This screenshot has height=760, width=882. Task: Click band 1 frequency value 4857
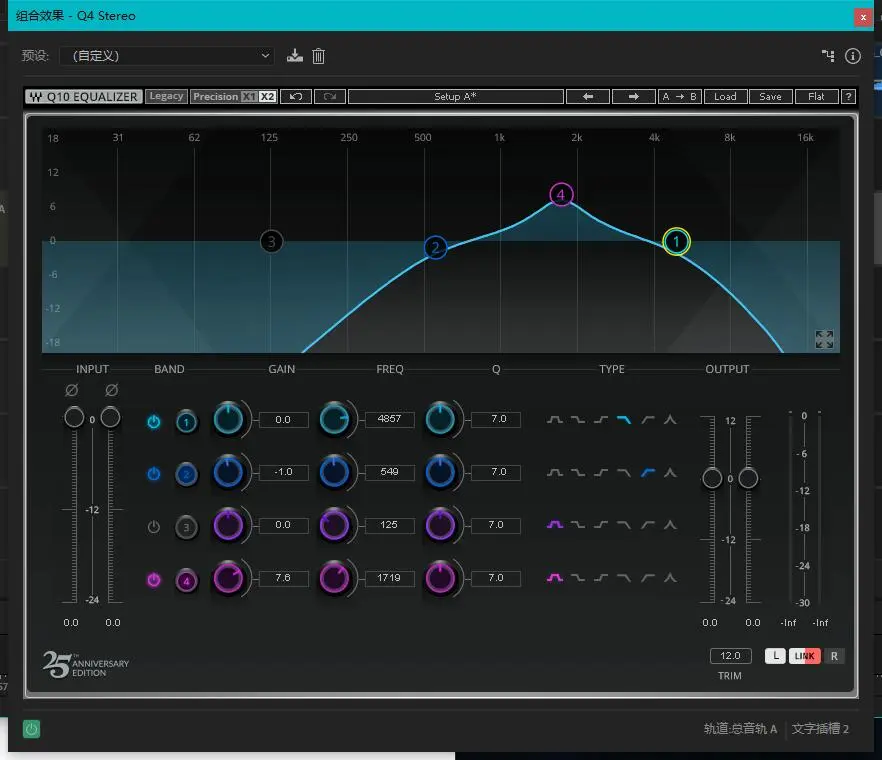[389, 419]
